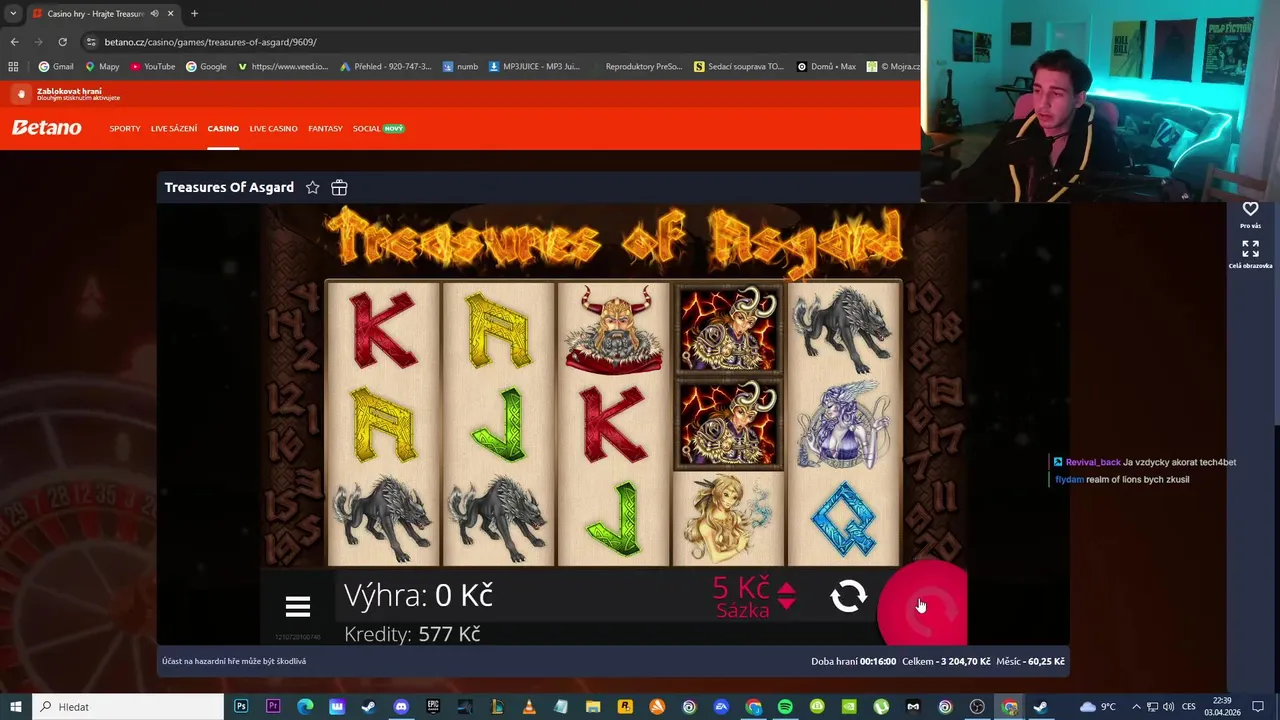Open OBS Studio from the taskbar
Screen dimensions: 1280x720
tap(977, 707)
